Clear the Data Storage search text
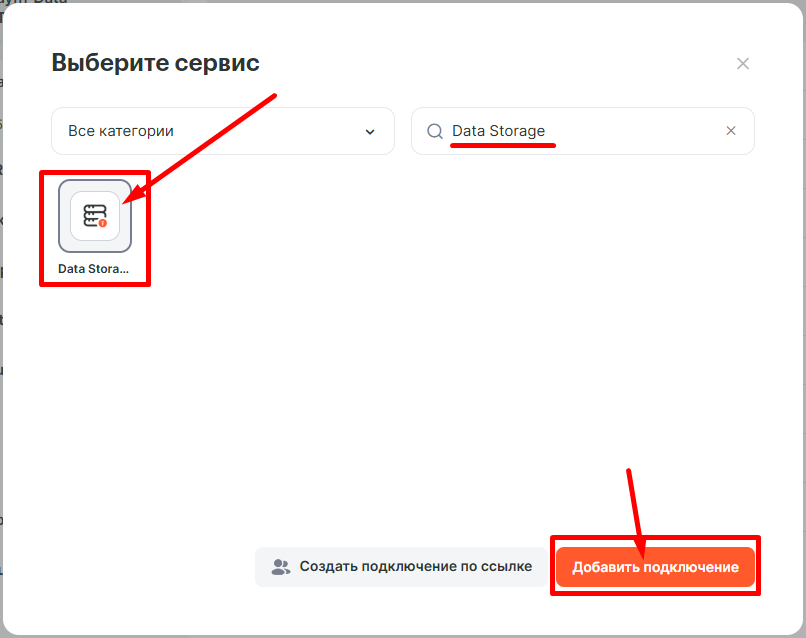The image size is (806, 638). point(731,131)
